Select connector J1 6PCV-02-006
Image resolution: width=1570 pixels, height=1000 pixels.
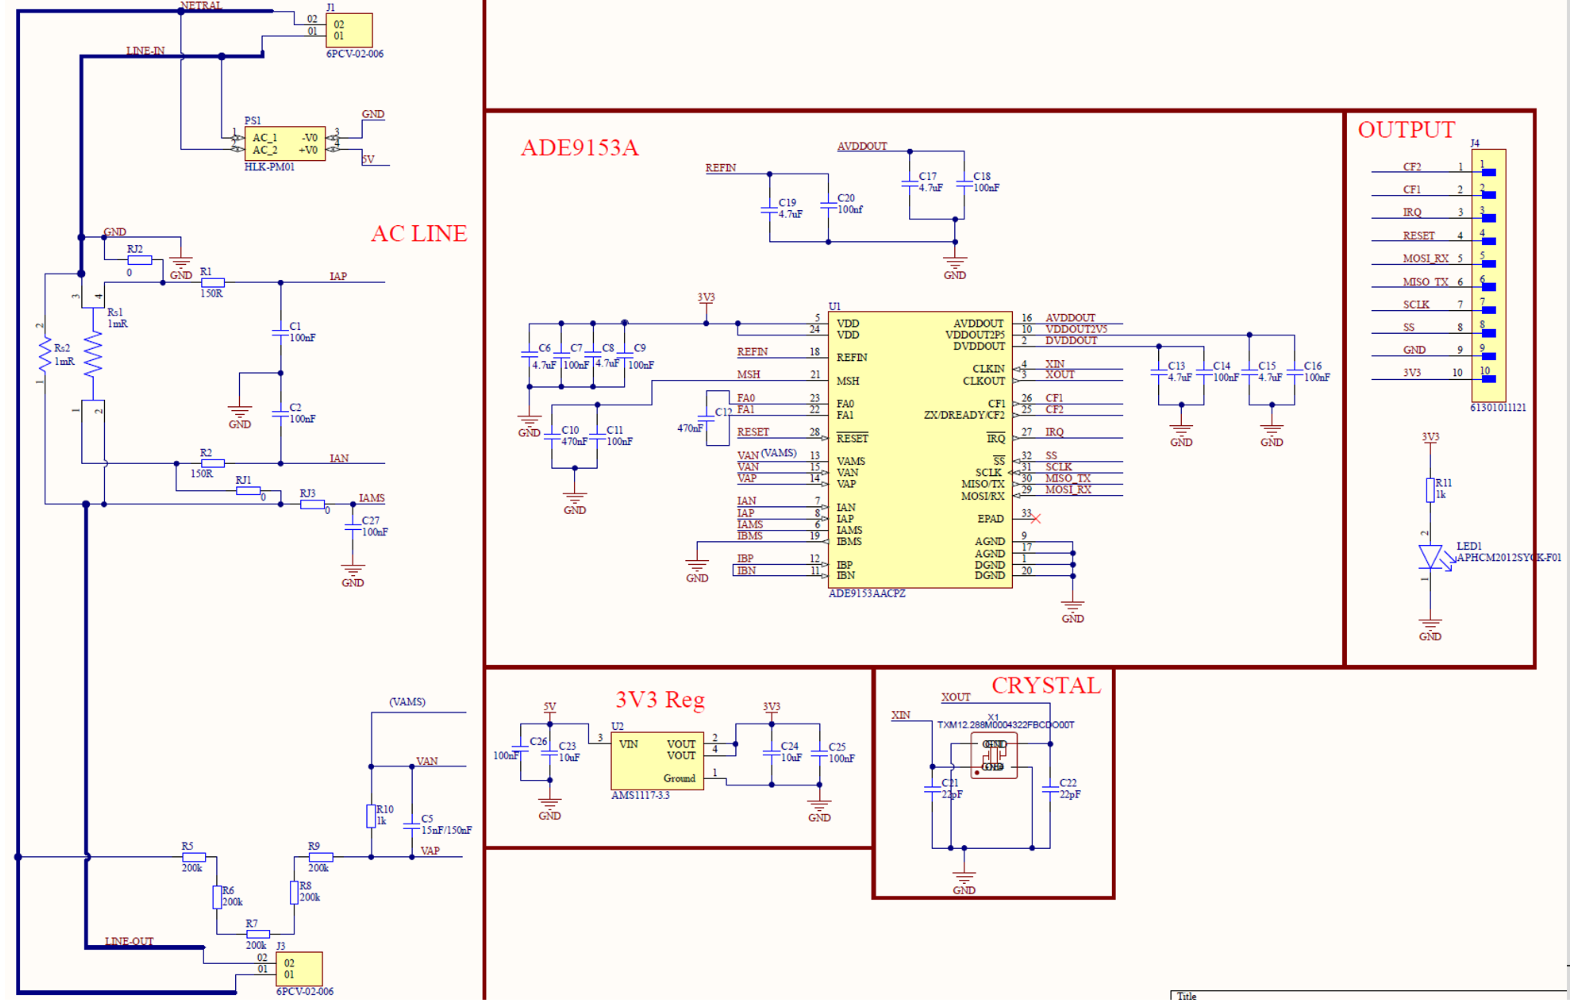click(349, 30)
